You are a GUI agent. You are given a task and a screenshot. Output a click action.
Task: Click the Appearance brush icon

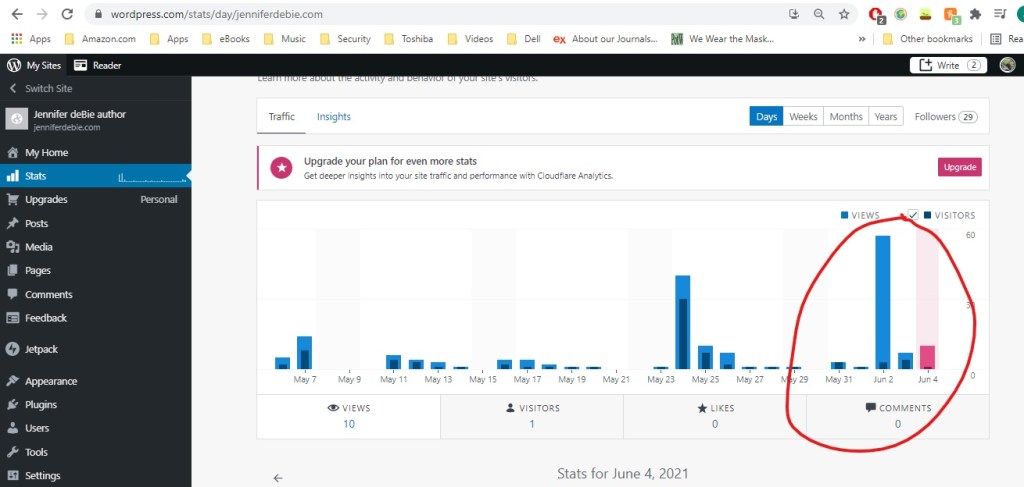pos(13,381)
